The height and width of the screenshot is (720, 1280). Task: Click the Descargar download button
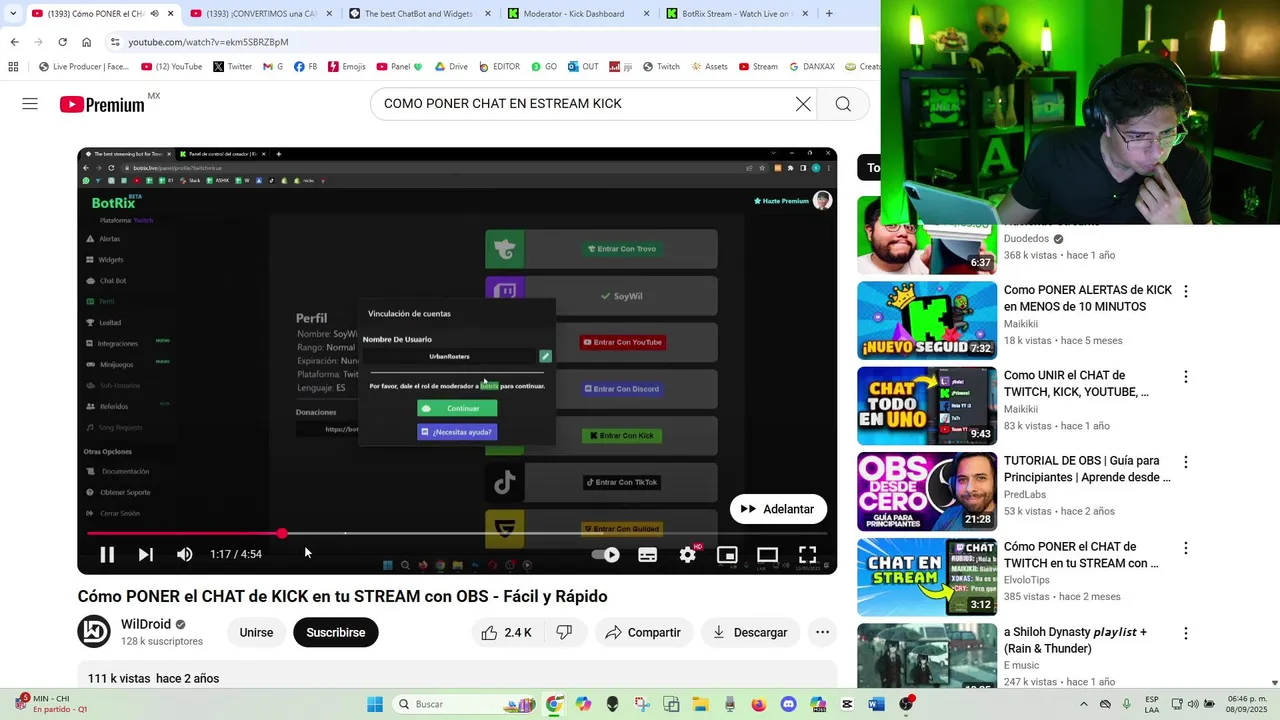click(x=750, y=632)
